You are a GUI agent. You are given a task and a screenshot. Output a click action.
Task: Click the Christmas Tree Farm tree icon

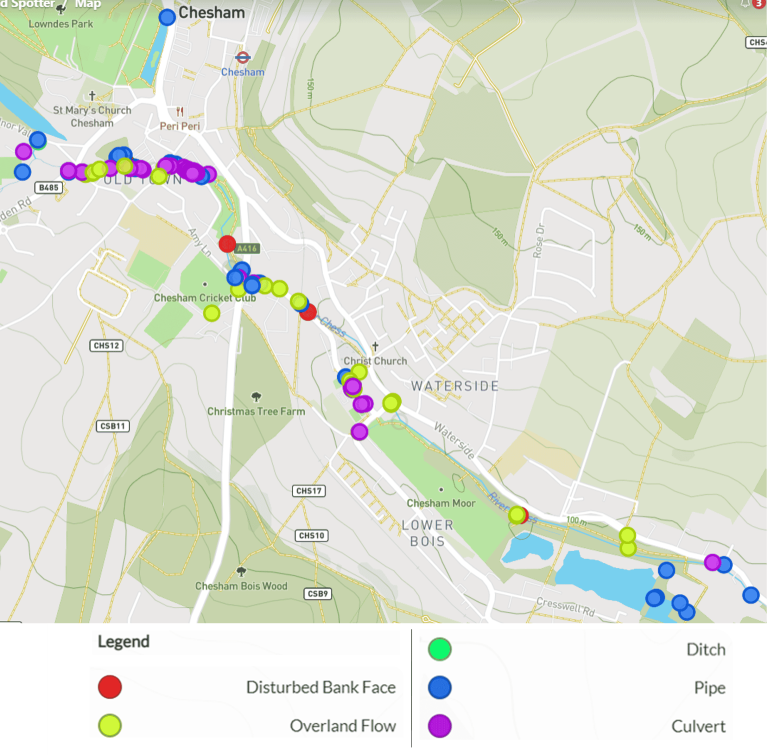256,396
